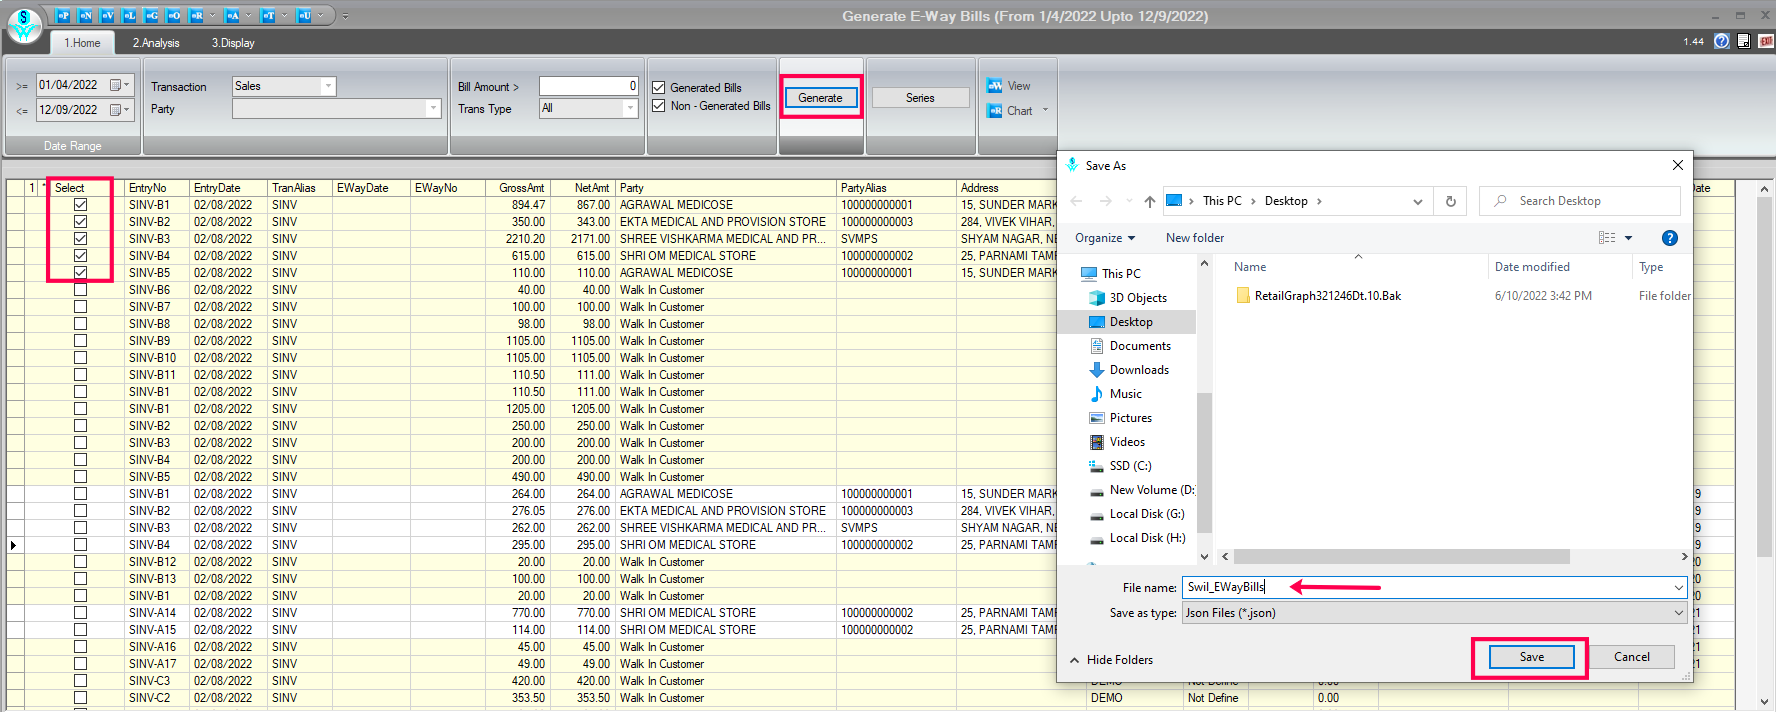The image size is (1776, 712).
Task: Open end date 12/09/2022 calendar dropdown
Action: pyautogui.click(x=120, y=110)
